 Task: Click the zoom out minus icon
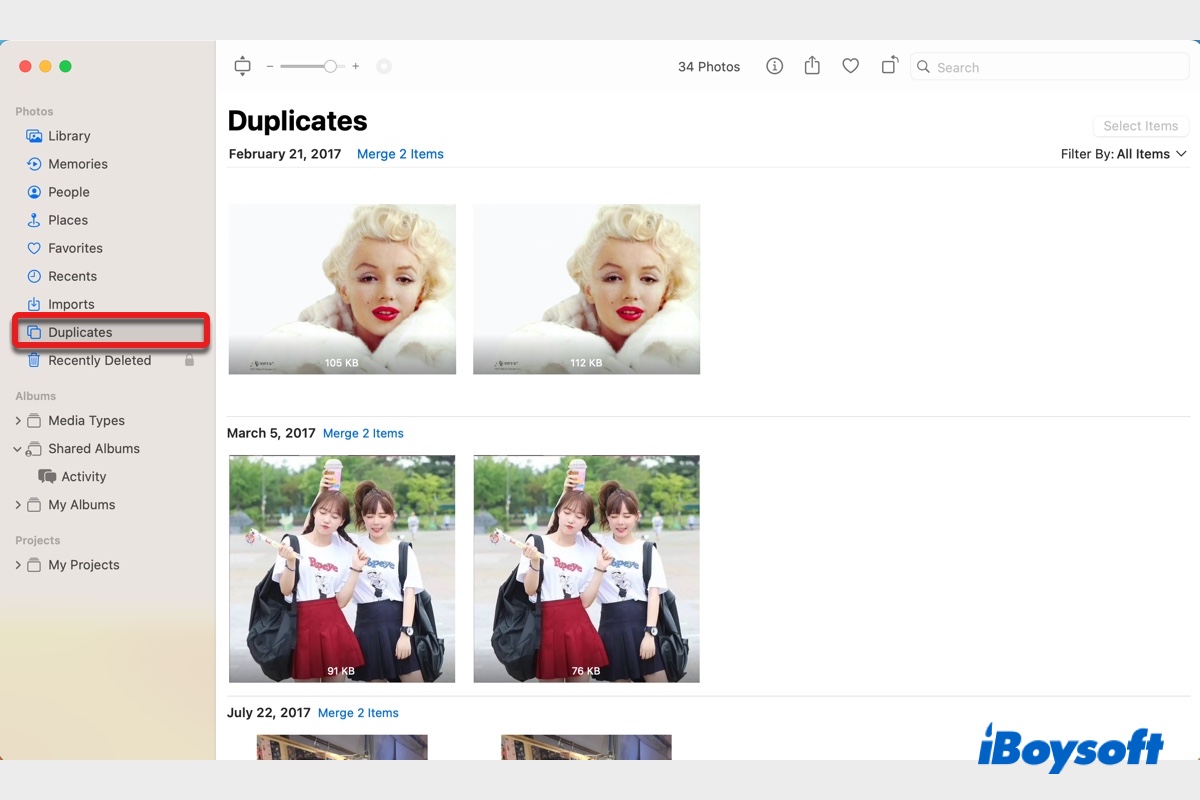click(270, 67)
